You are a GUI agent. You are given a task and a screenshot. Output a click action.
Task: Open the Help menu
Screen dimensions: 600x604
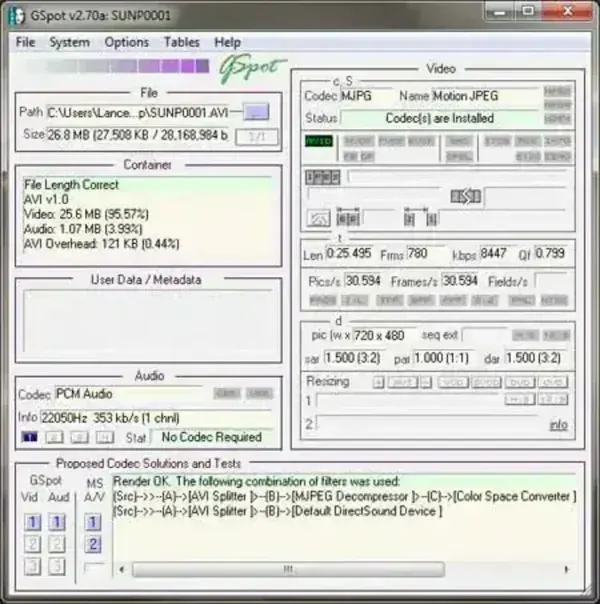click(228, 42)
